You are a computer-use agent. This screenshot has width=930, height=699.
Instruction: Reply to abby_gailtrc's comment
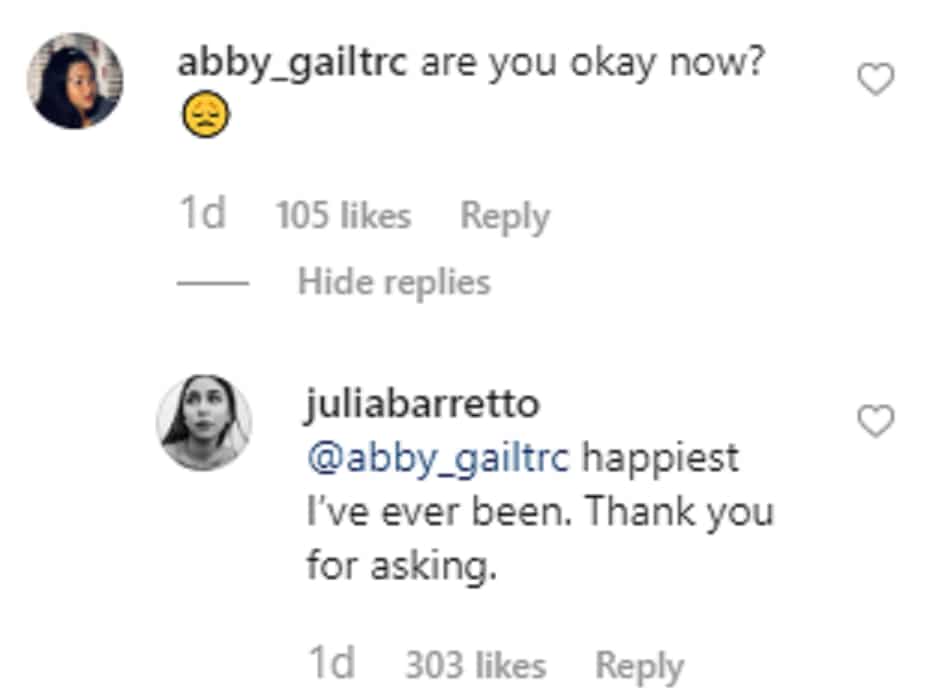pos(505,216)
